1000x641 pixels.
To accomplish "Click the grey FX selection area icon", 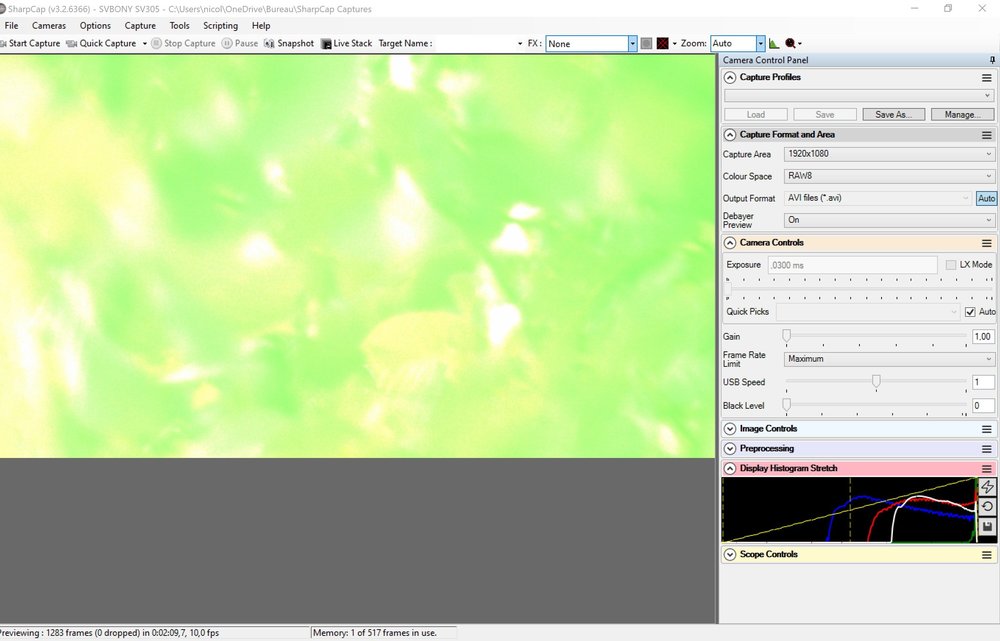I will click(647, 43).
